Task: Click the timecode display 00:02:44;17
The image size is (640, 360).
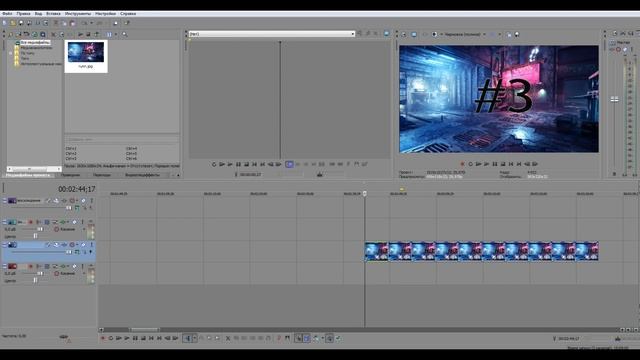Action: (76, 189)
